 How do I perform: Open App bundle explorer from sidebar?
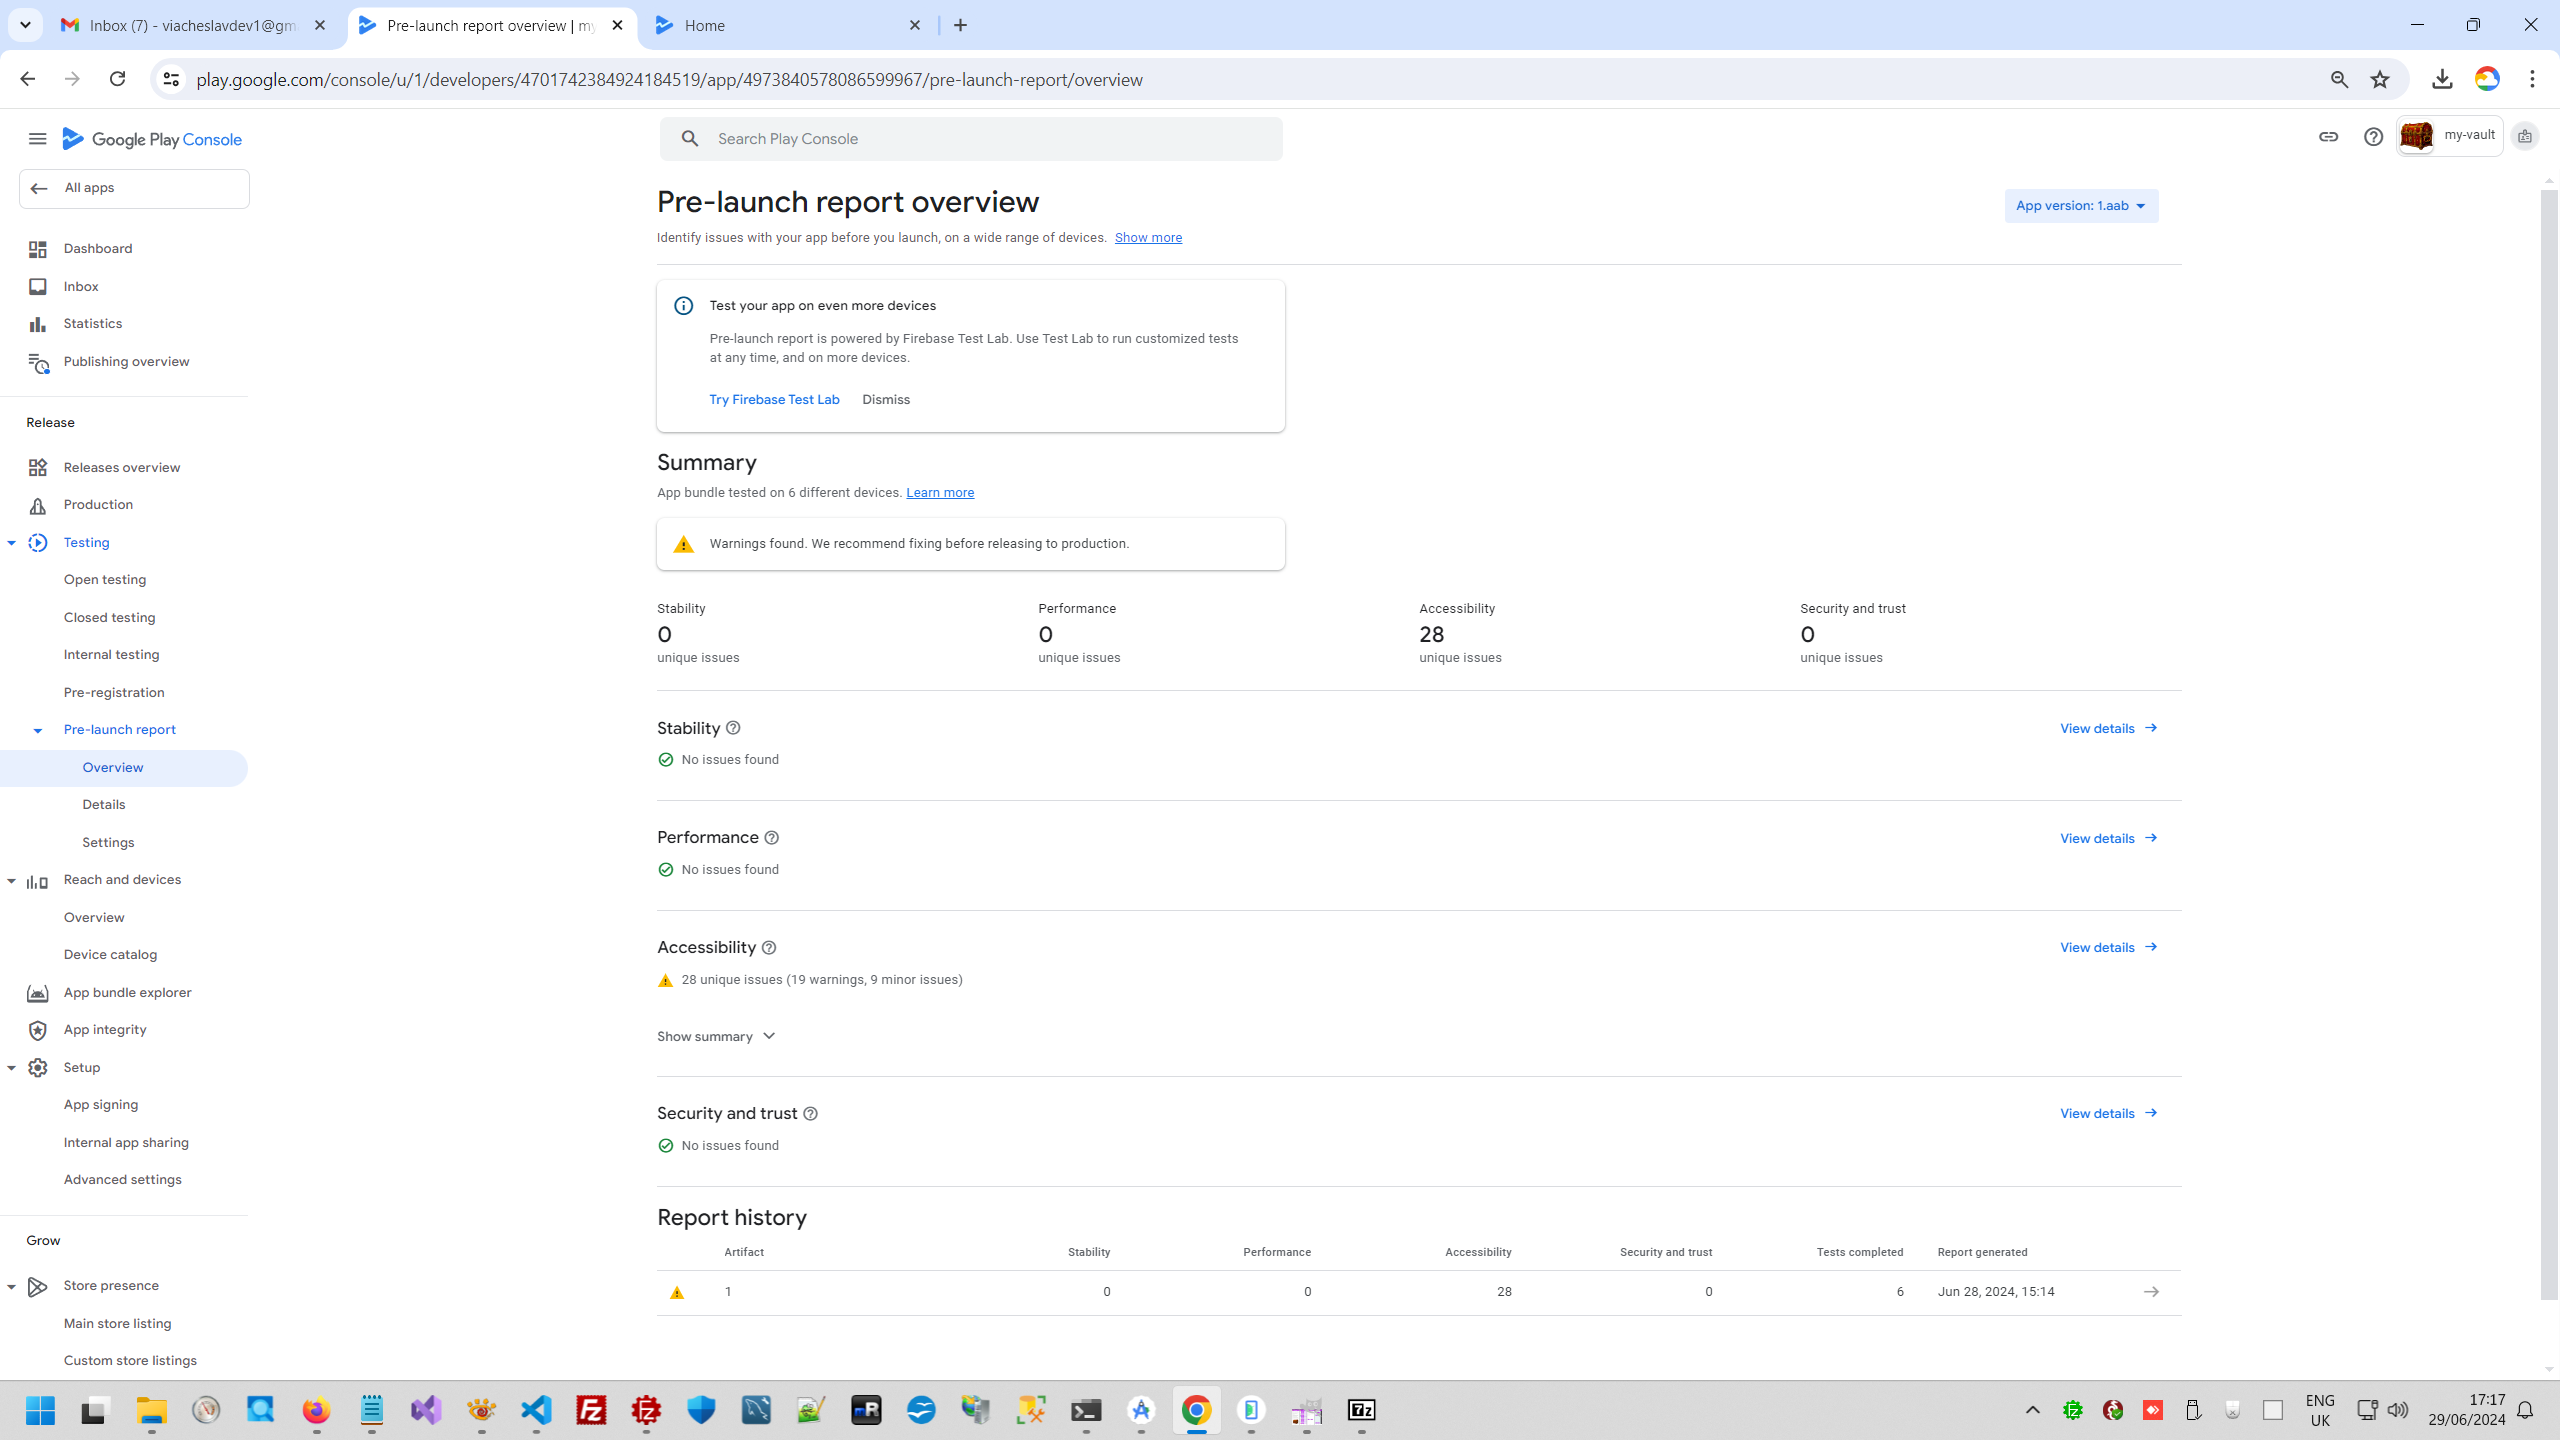pyautogui.click(x=127, y=992)
